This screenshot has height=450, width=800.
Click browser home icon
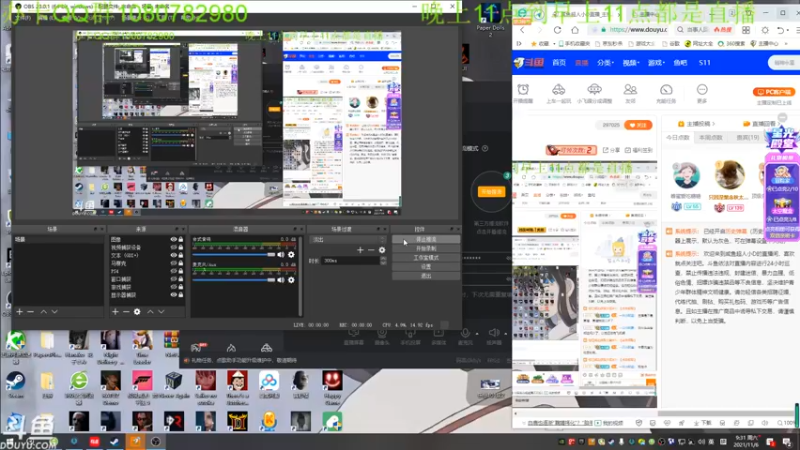pyautogui.click(x=575, y=30)
